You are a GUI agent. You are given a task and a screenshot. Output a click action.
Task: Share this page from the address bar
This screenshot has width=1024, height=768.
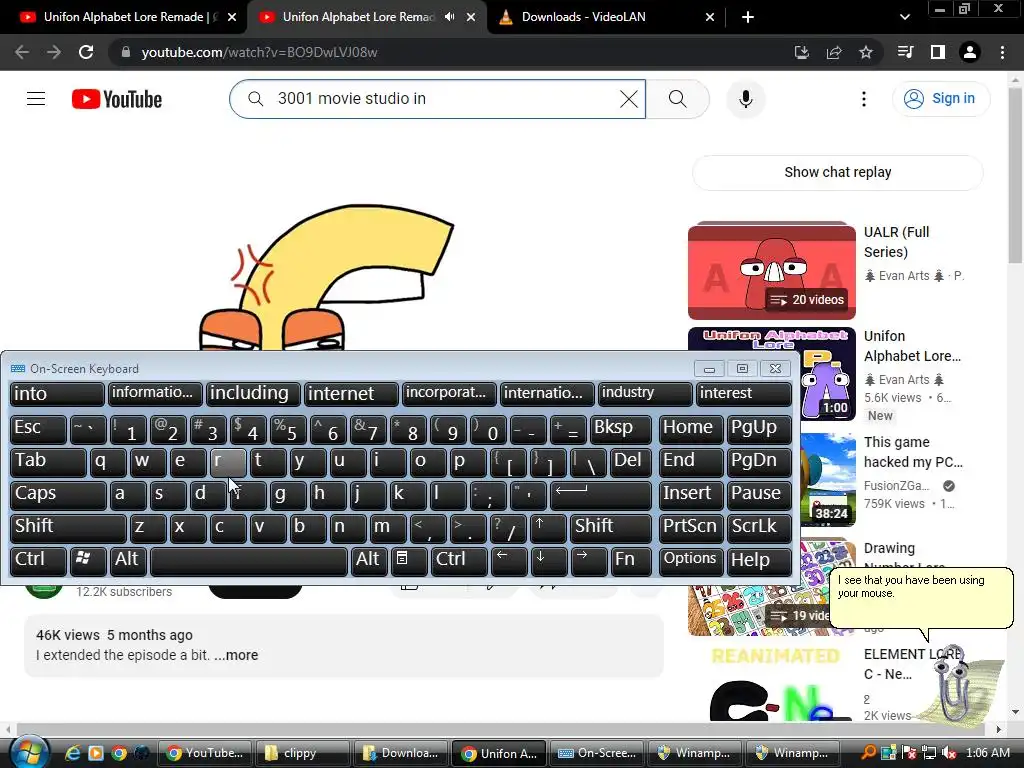tap(834, 52)
